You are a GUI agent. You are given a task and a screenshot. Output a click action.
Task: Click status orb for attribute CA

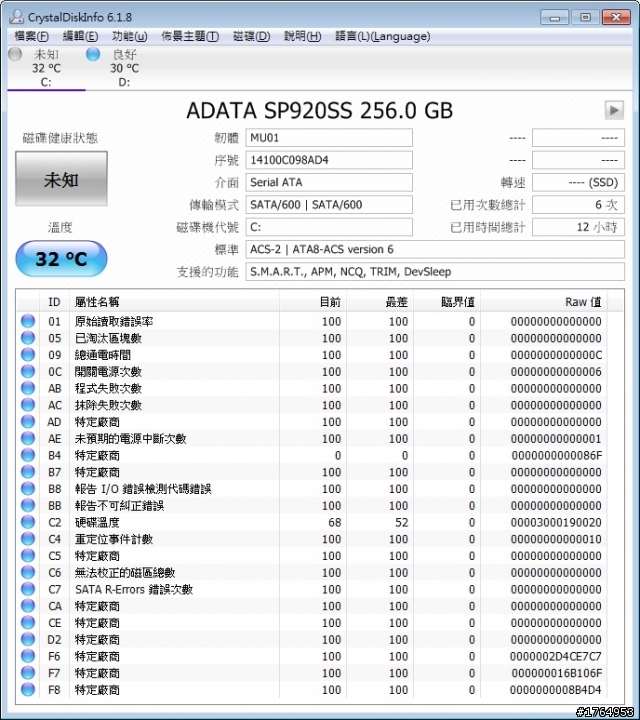tap(28, 606)
